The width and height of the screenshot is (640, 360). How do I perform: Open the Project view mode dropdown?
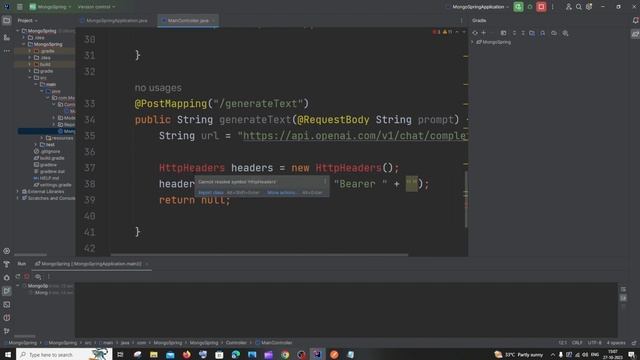[27, 20]
